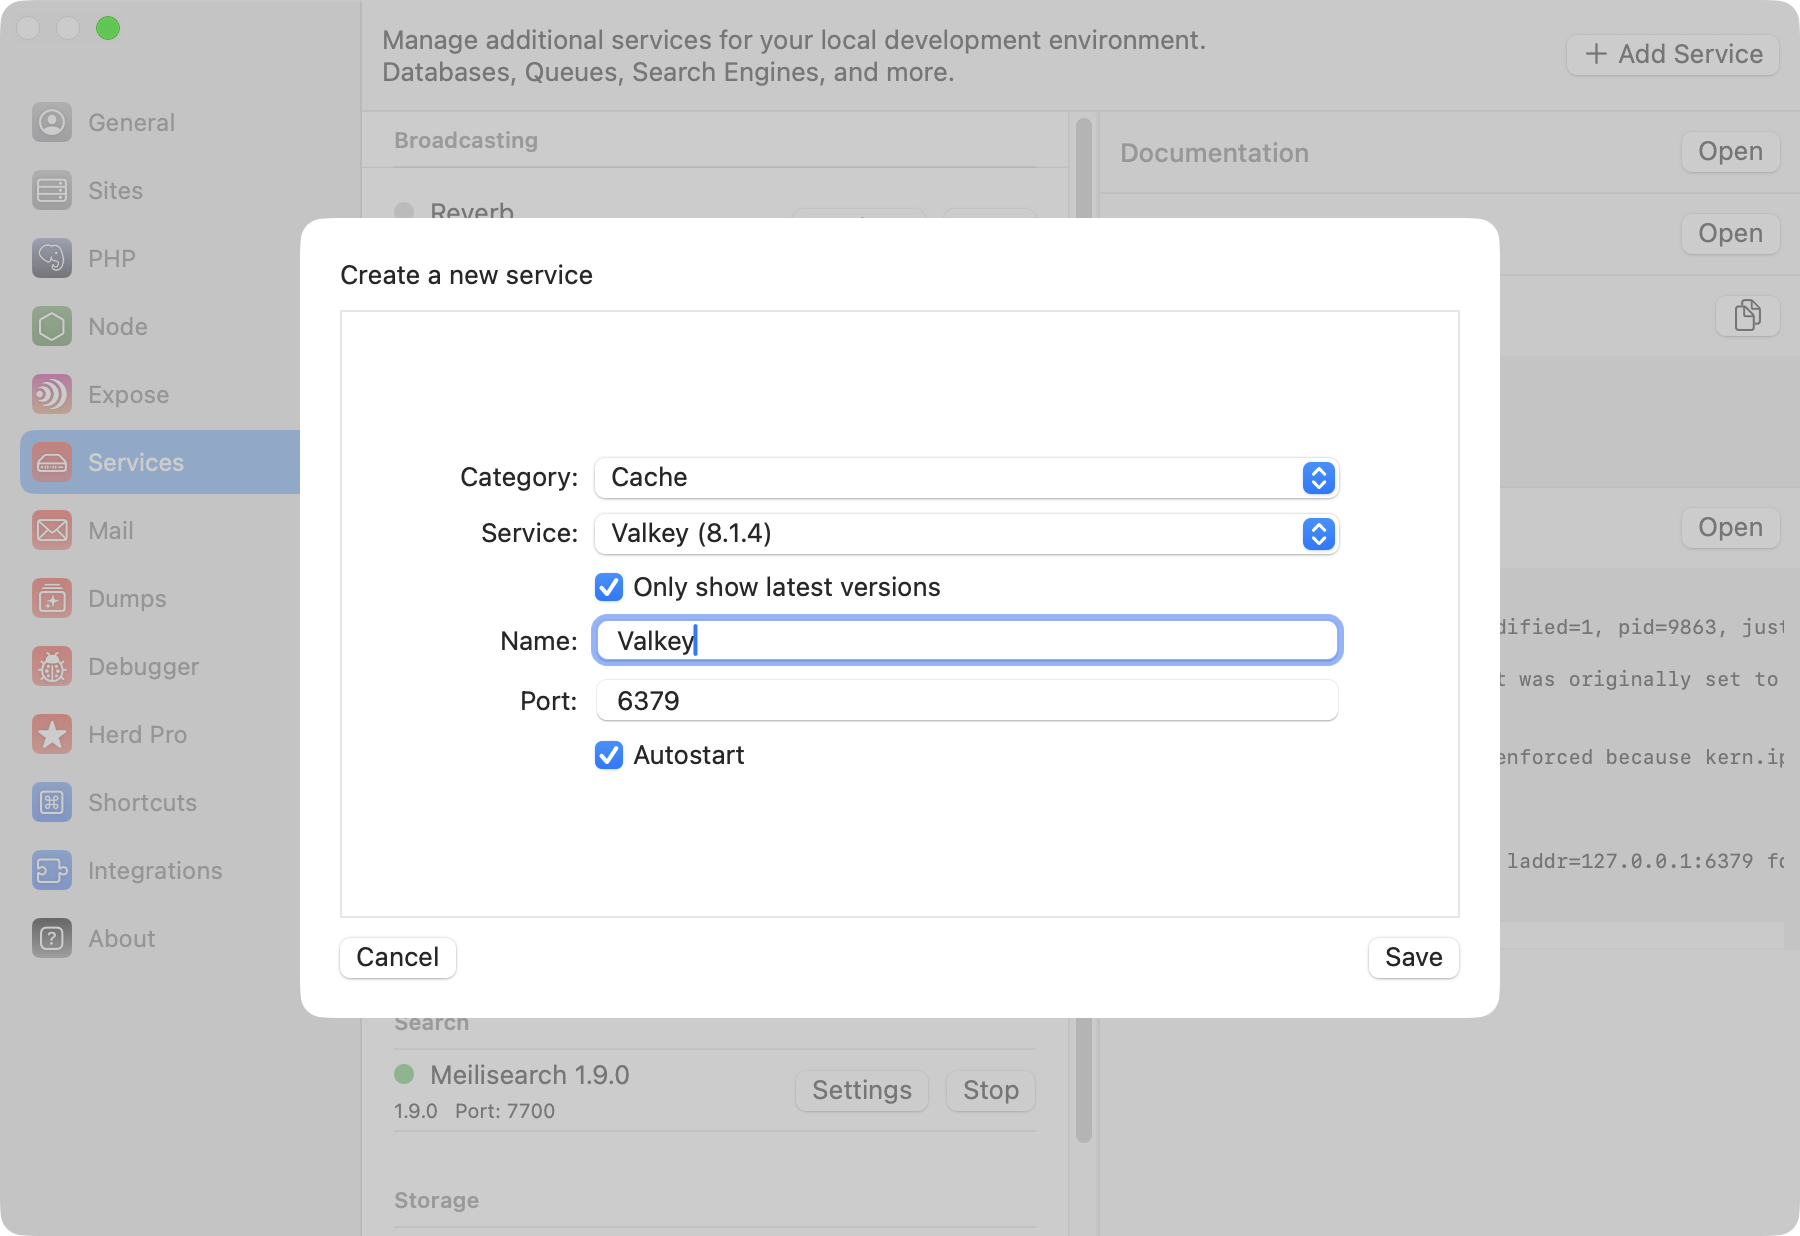The height and width of the screenshot is (1236, 1800).
Task: Open Herd Pro via the star icon
Action: [x=51, y=734]
